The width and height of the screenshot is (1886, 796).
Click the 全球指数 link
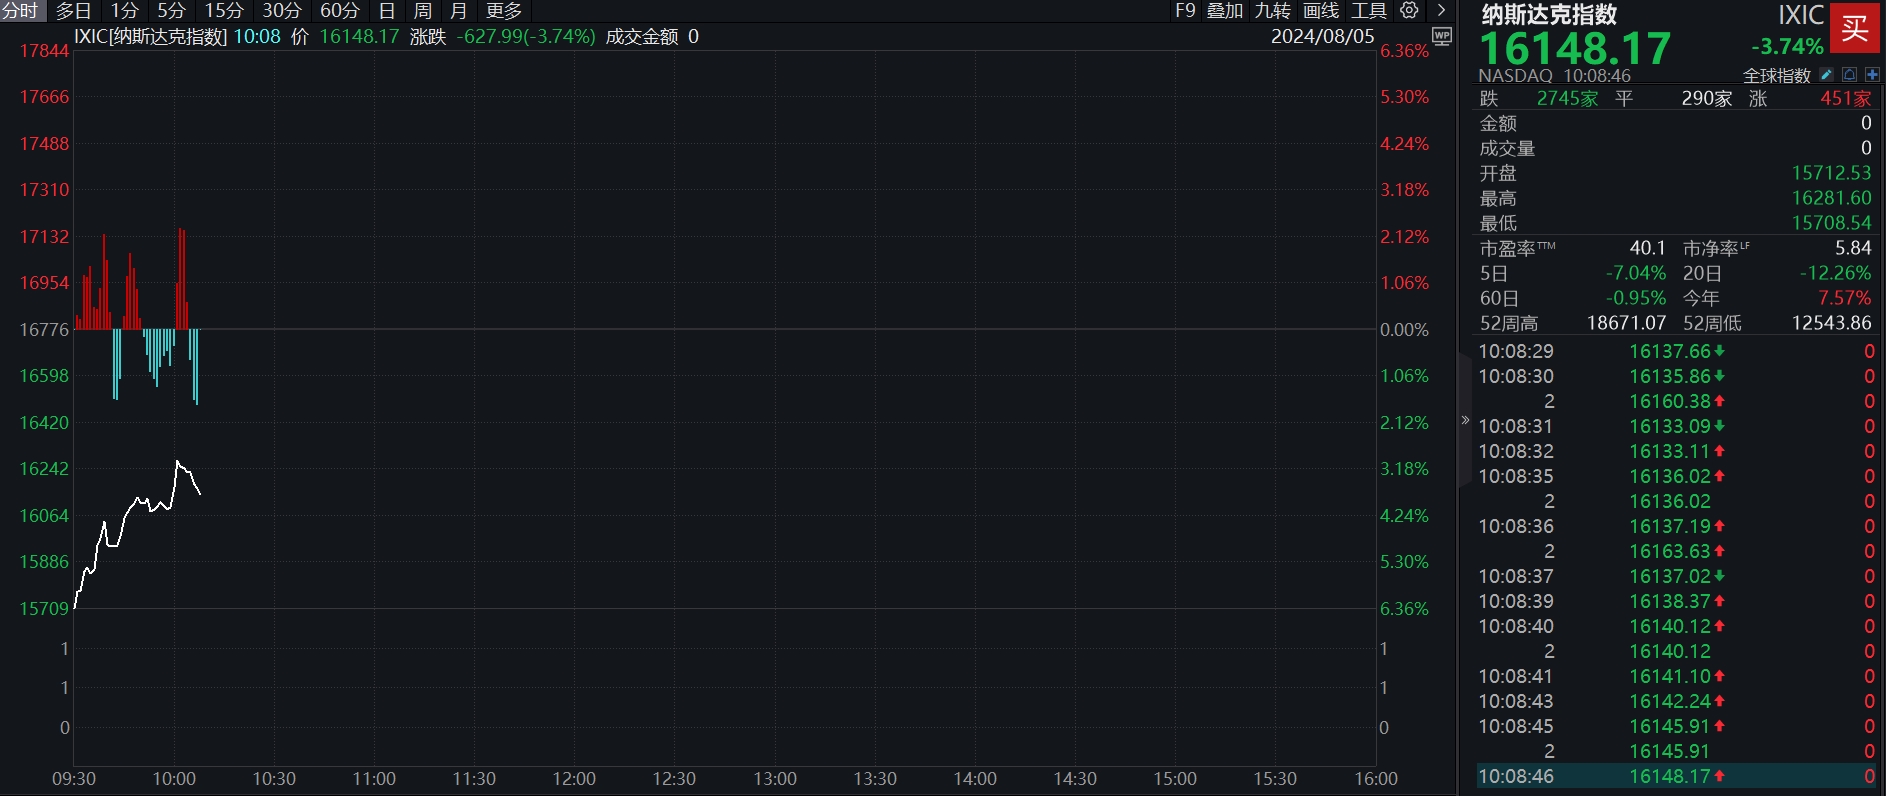click(x=1777, y=76)
